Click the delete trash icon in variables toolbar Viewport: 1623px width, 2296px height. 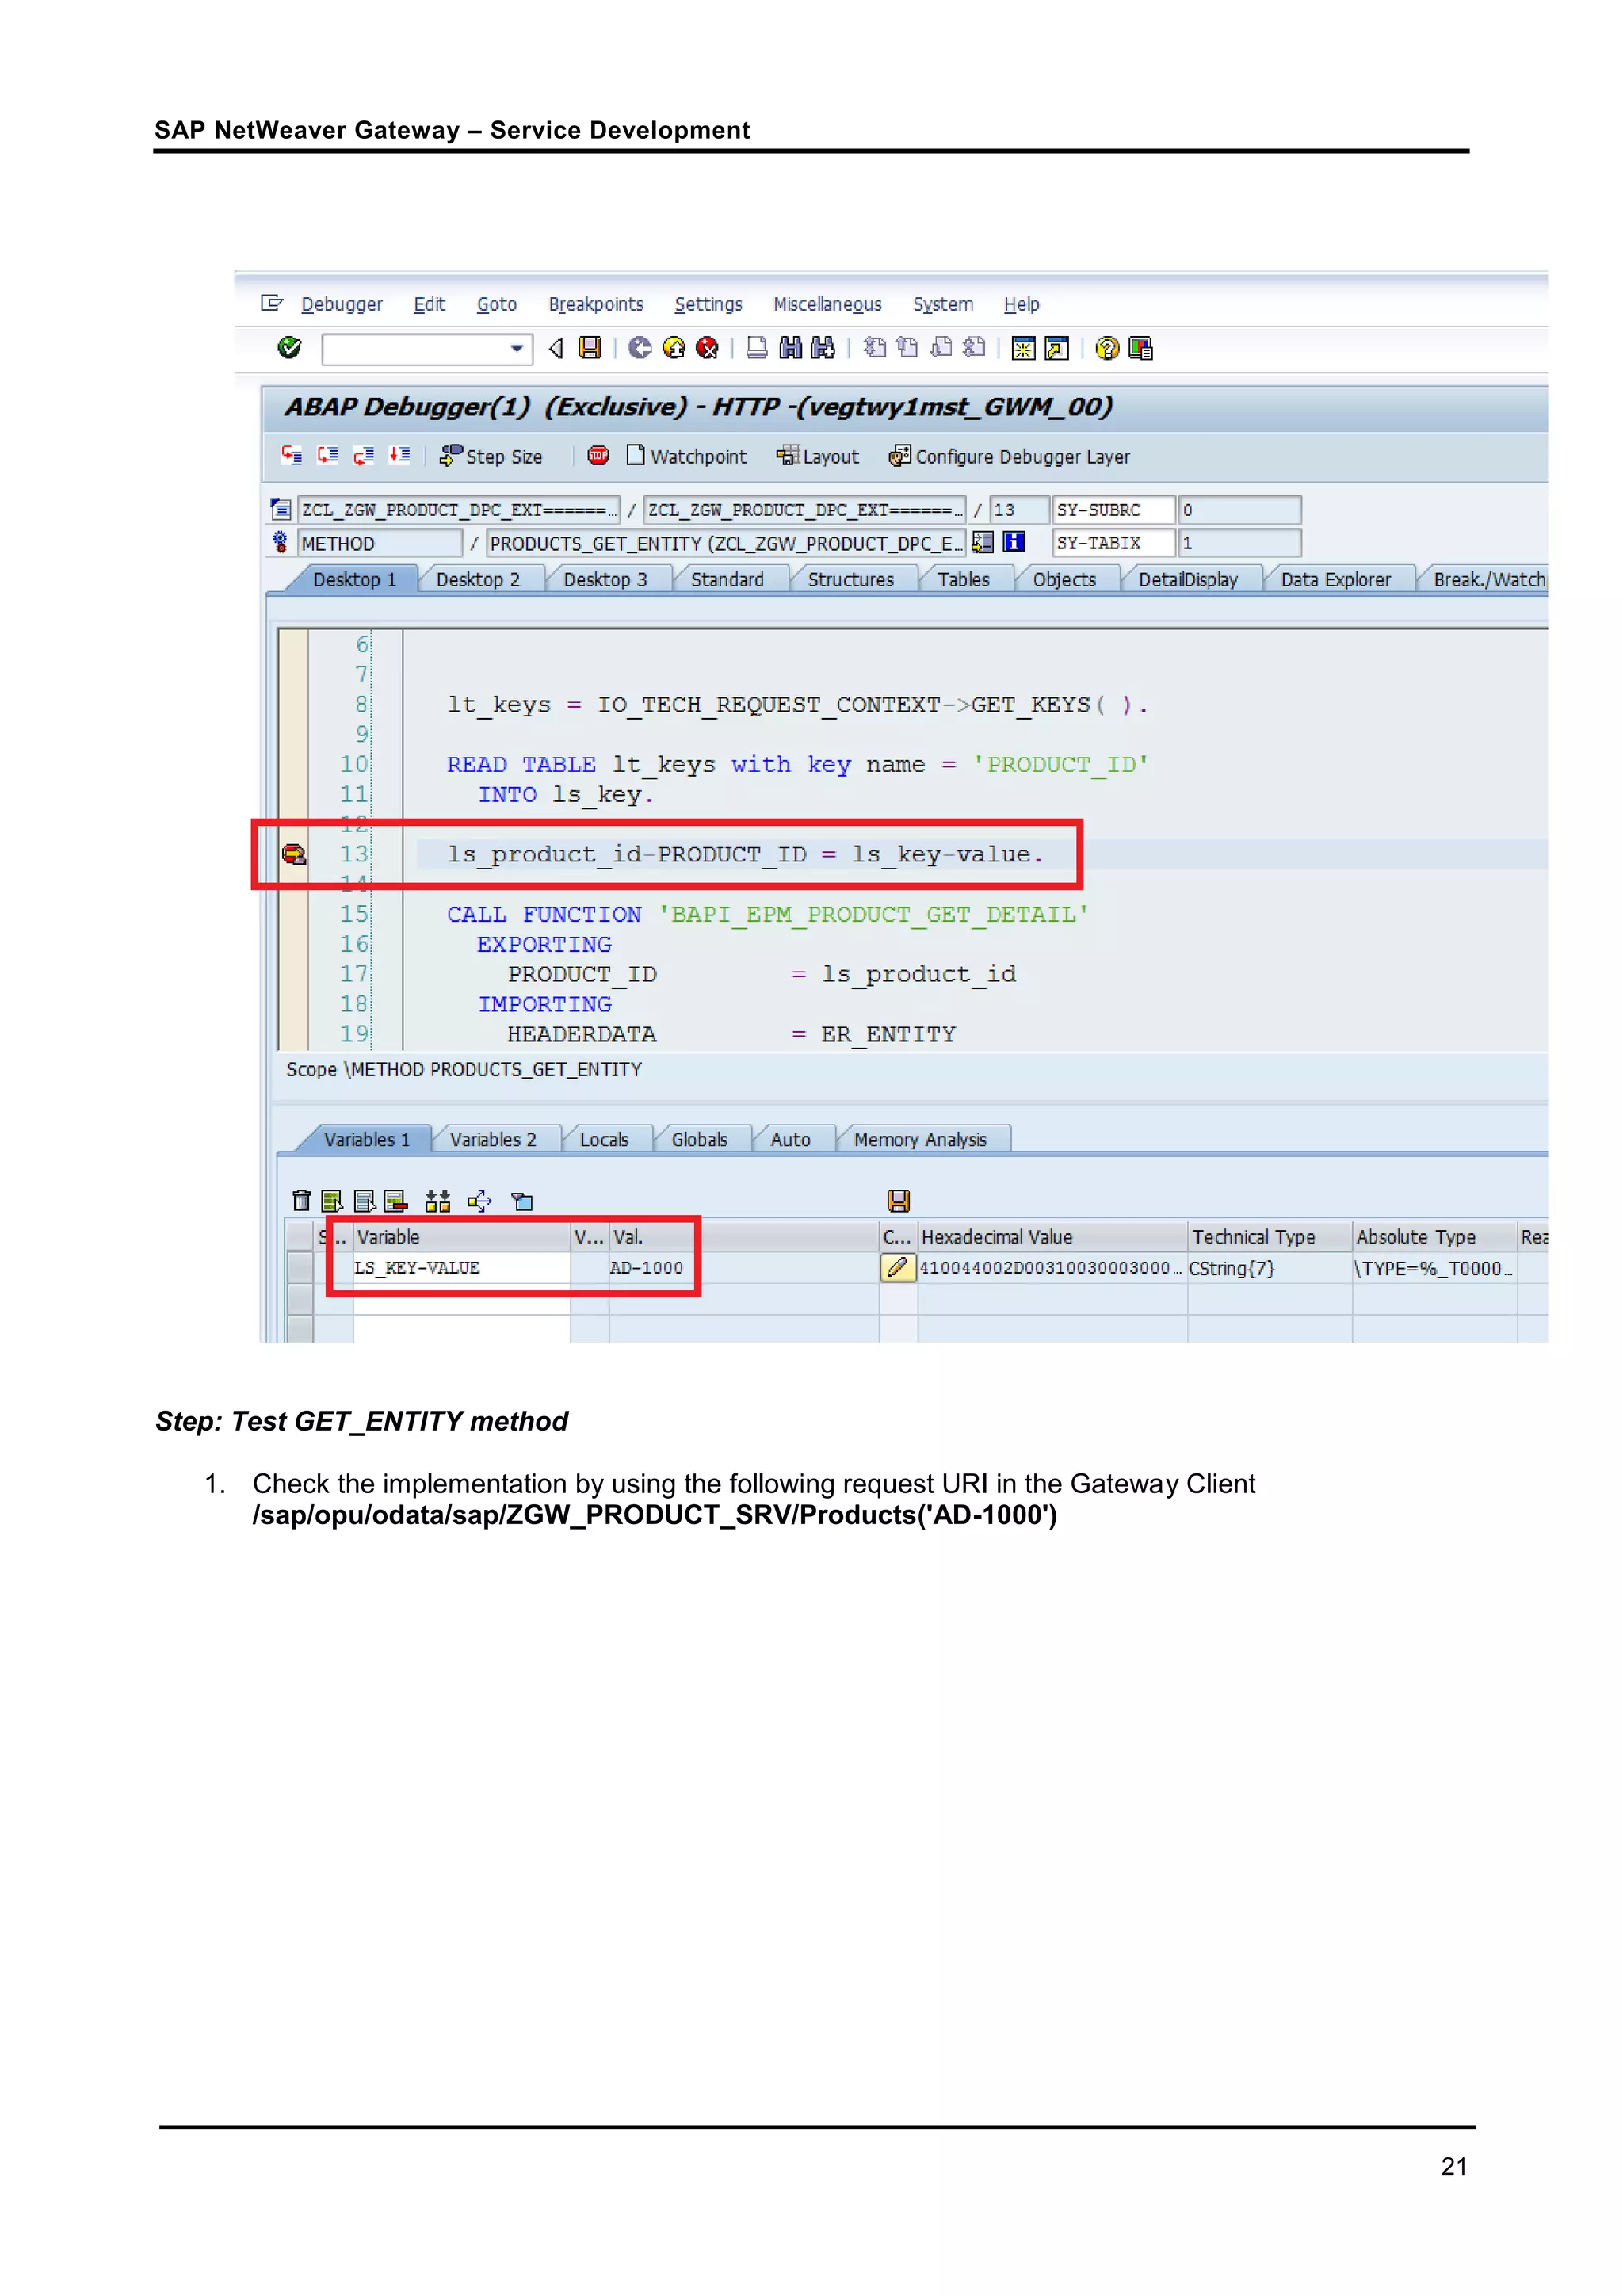(301, 1201)
